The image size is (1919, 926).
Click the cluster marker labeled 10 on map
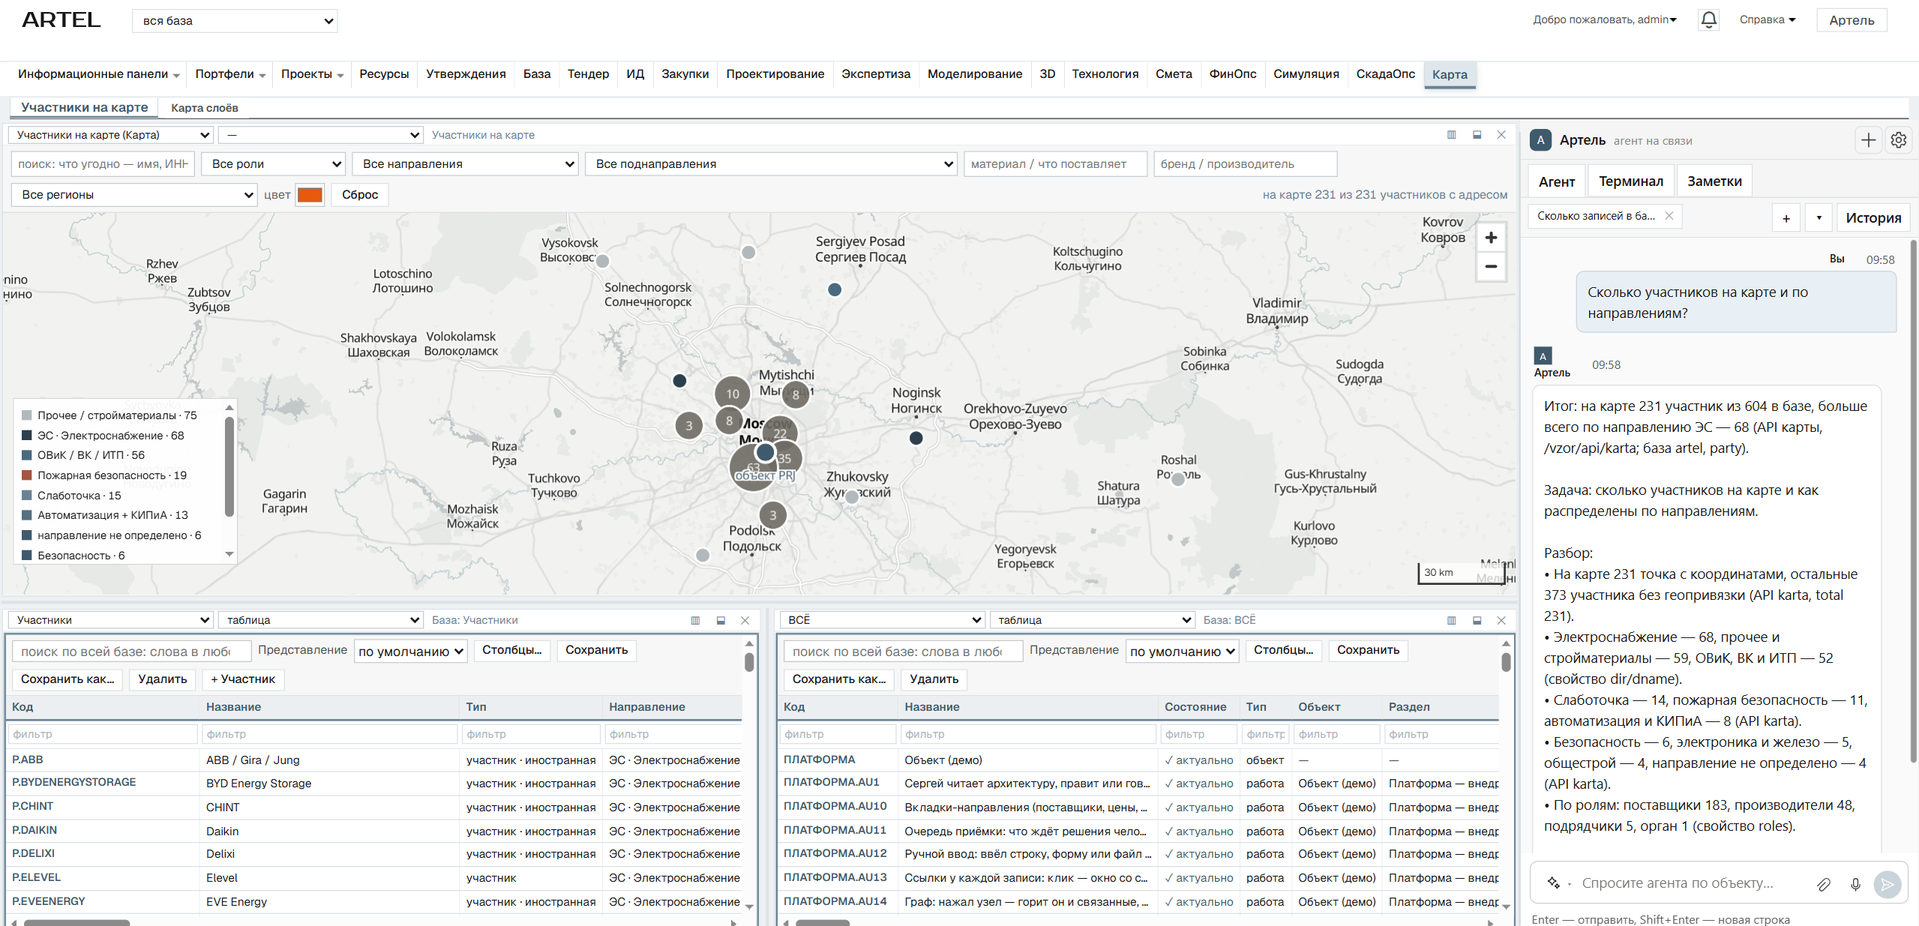click(x=733, y=393)
